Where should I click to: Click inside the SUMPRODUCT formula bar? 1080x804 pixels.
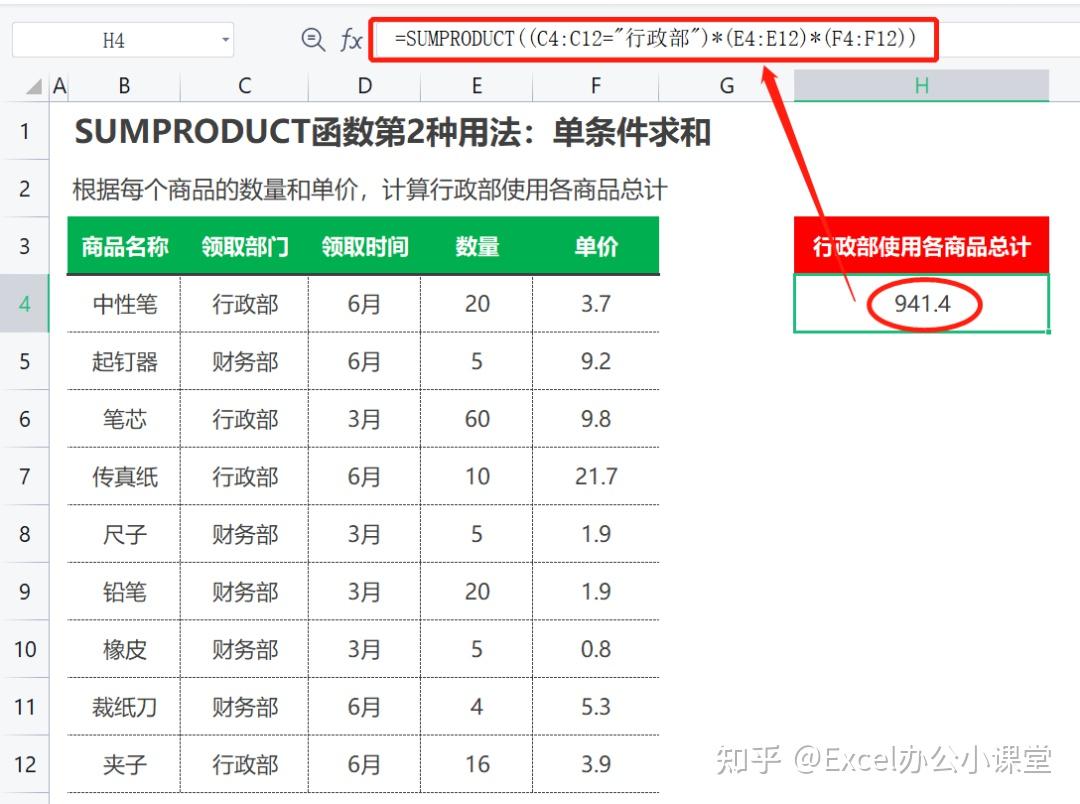(650, 38)
